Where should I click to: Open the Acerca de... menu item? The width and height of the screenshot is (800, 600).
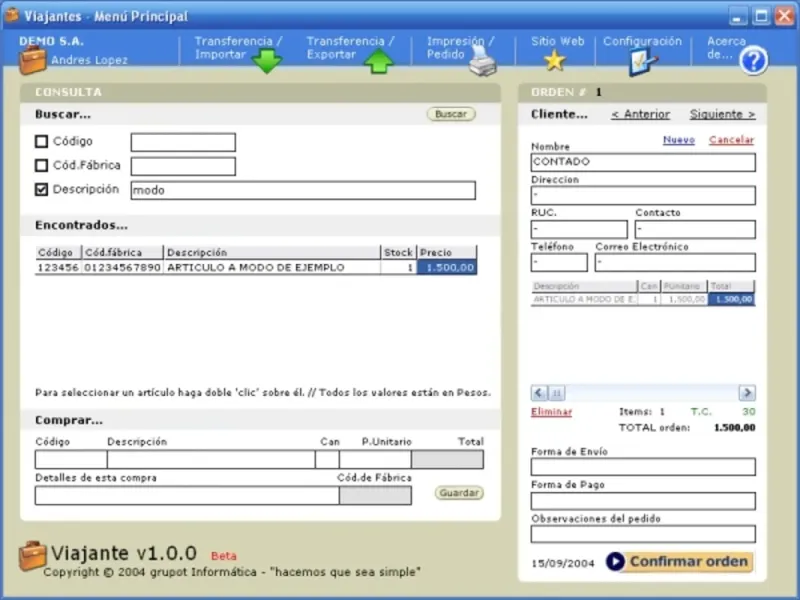coord(726,47)
